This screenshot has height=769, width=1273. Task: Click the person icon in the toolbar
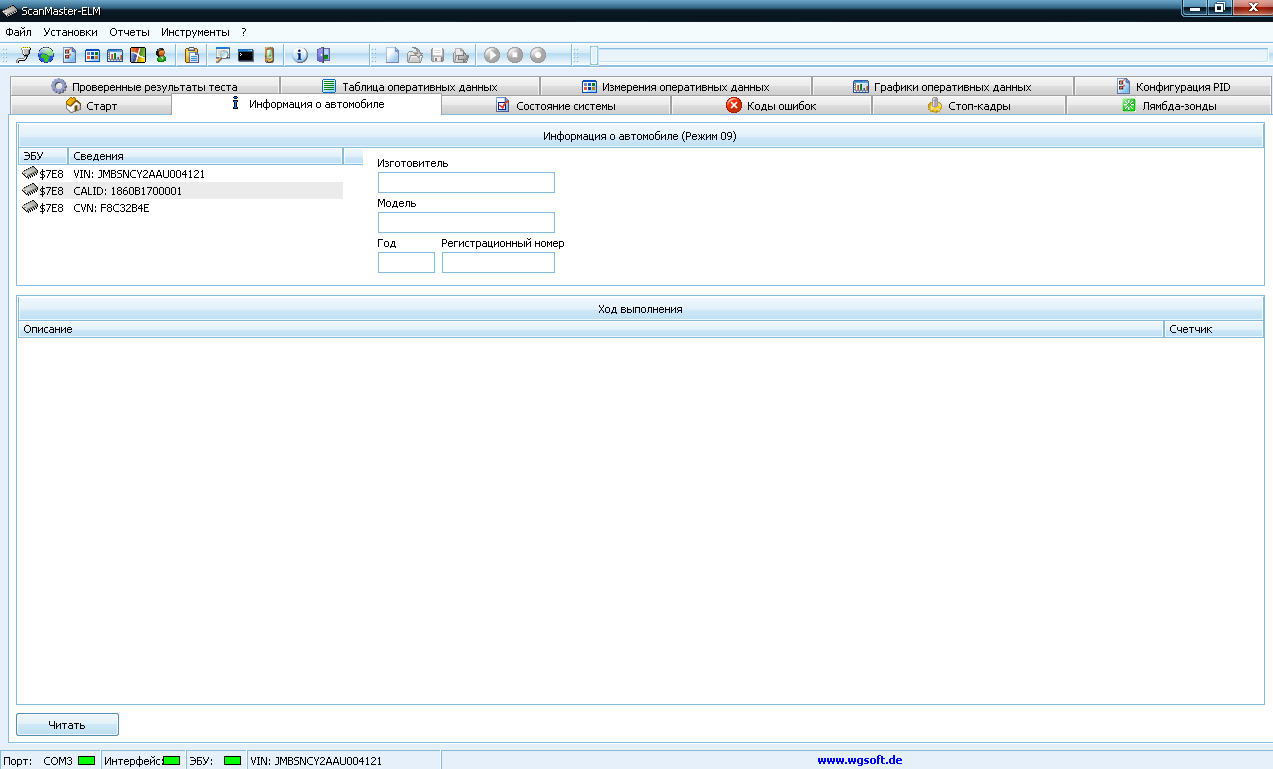click(161, 55)
